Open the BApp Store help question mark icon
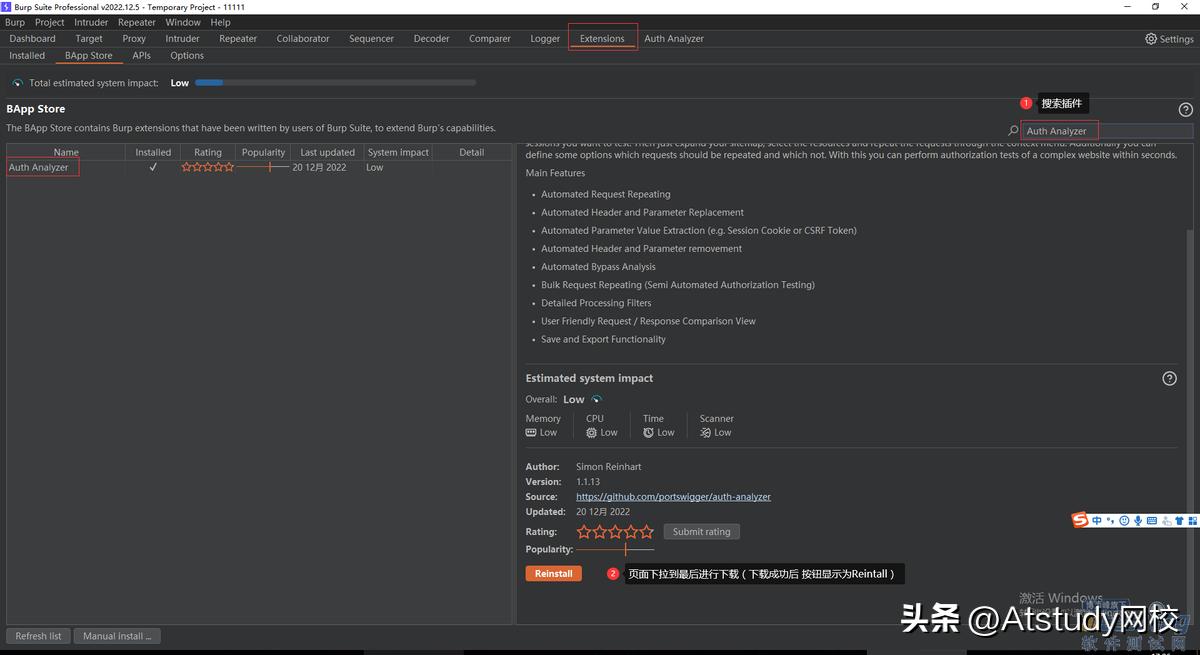 coord(1186,109)
